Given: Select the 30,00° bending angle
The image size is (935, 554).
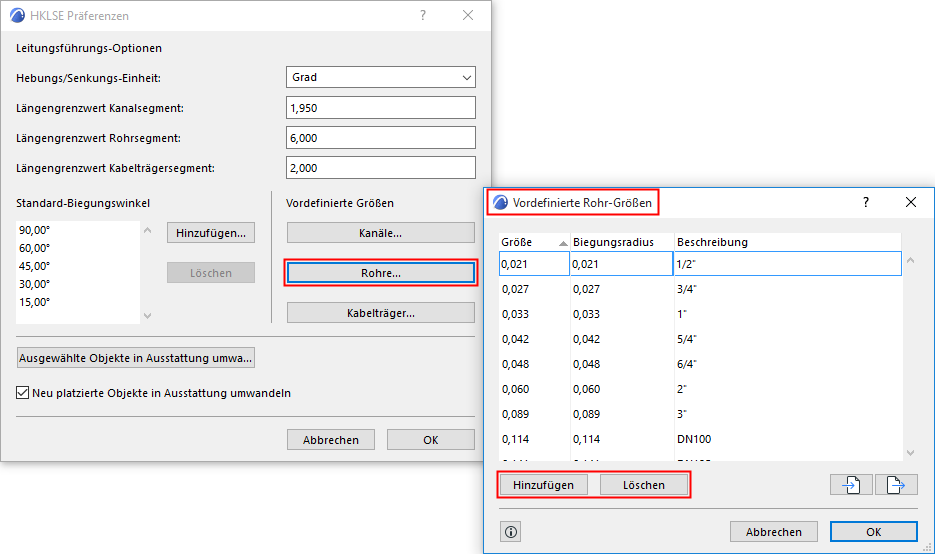Looking at the screenshot, I should [35, 284].
